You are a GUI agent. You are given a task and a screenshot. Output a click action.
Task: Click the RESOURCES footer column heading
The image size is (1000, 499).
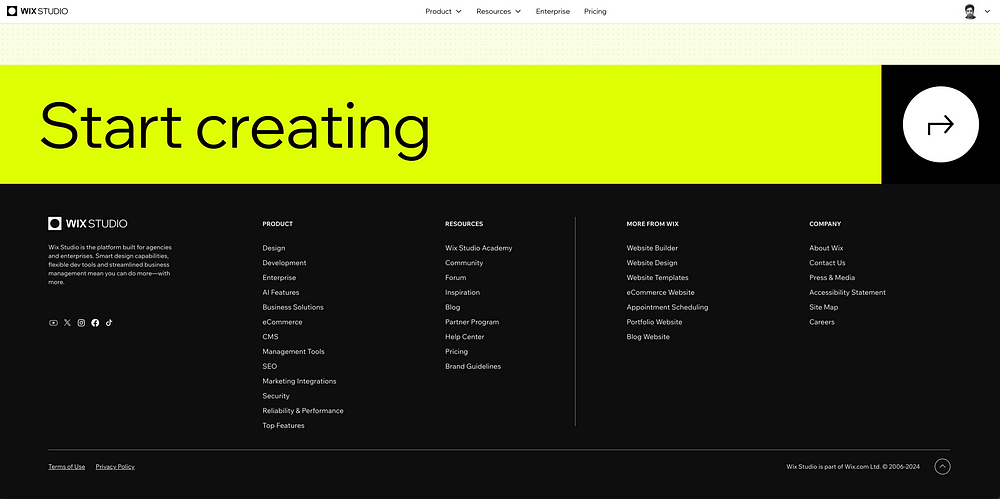tap(464, 224)
